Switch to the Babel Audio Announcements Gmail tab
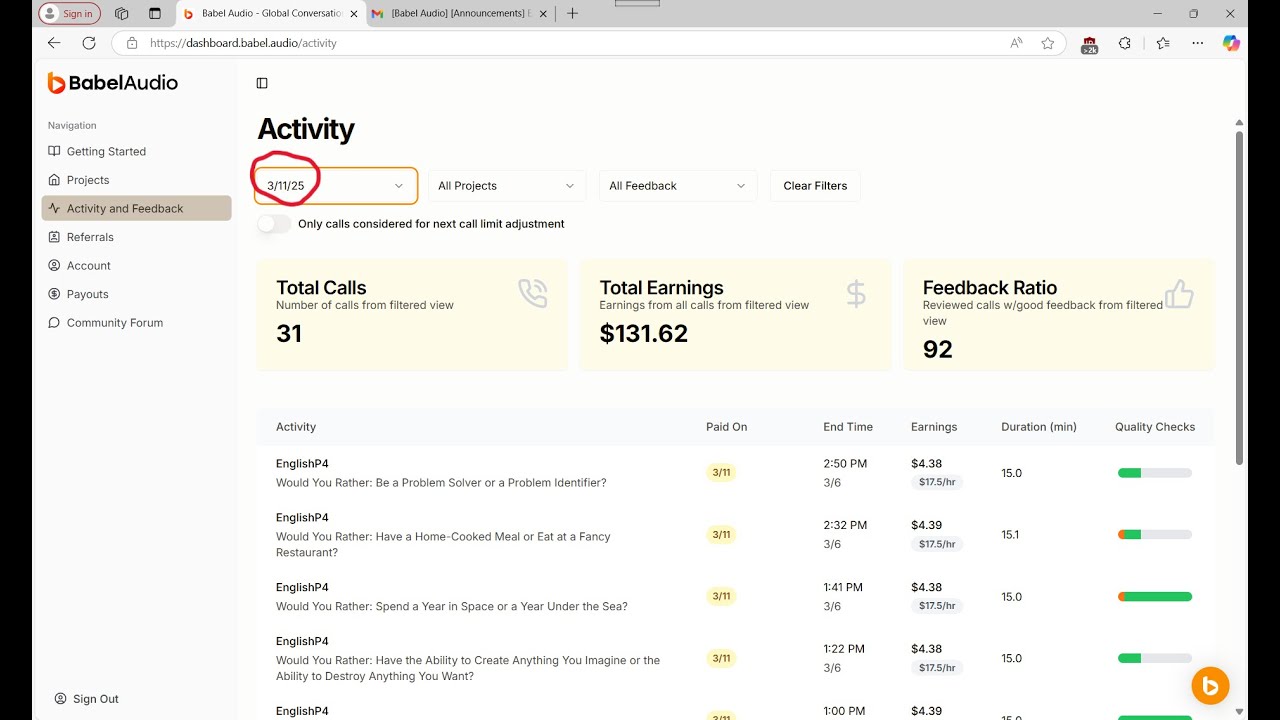1280x720 pixels. (x=458, y=14)
